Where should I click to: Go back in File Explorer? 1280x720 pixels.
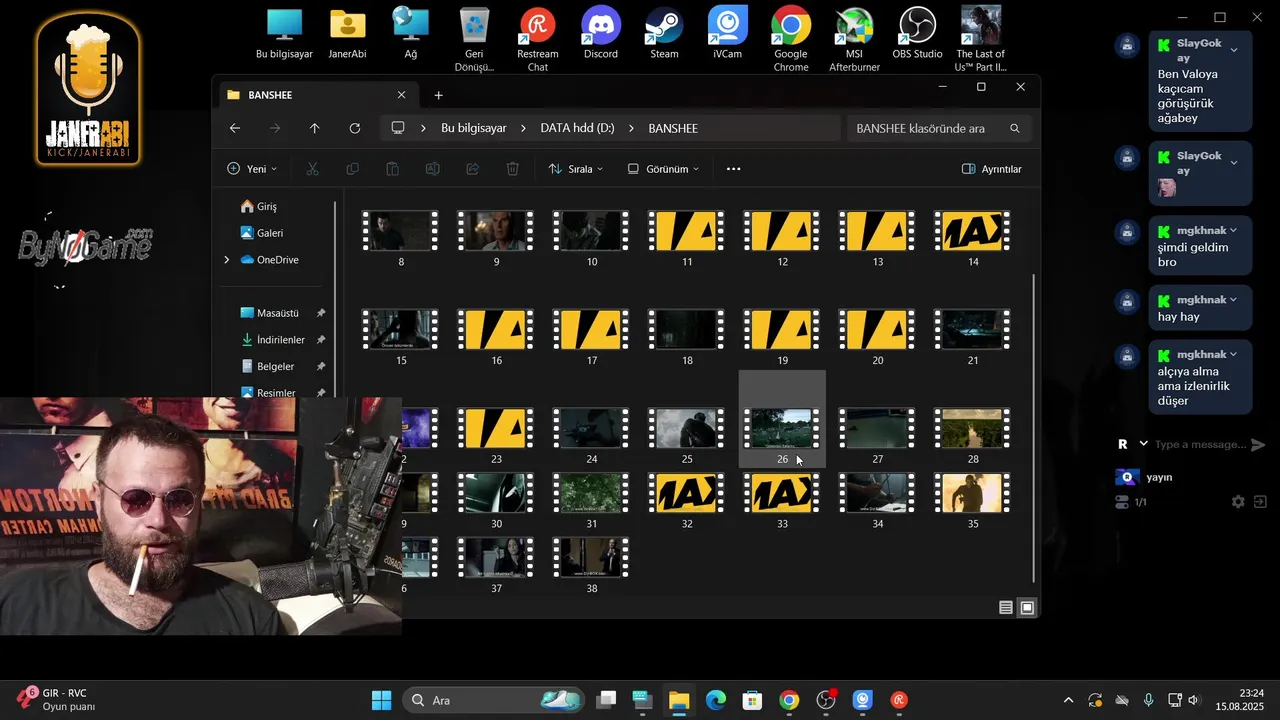pyautogui.click(x=234, y=128)
